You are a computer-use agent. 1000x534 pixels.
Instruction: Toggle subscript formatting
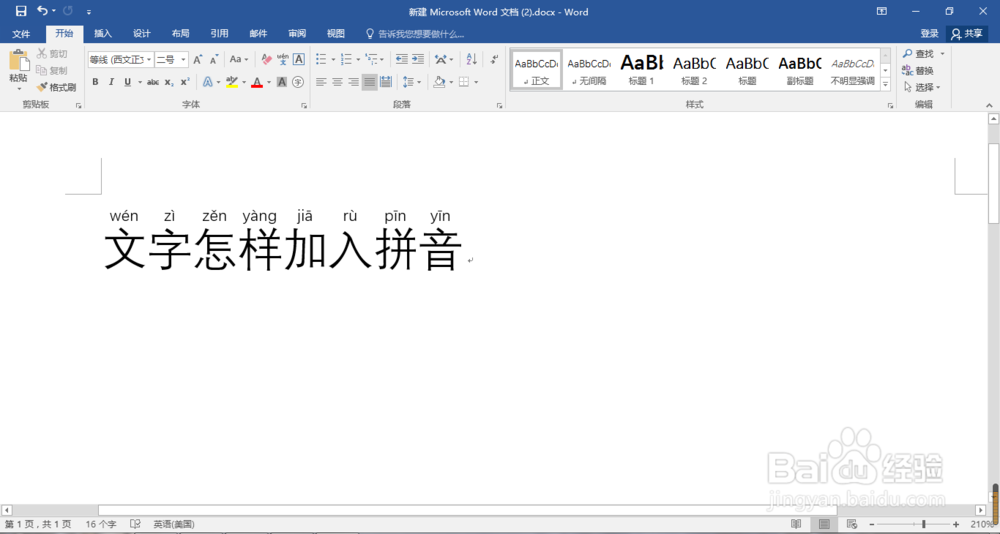click(169, 82)
